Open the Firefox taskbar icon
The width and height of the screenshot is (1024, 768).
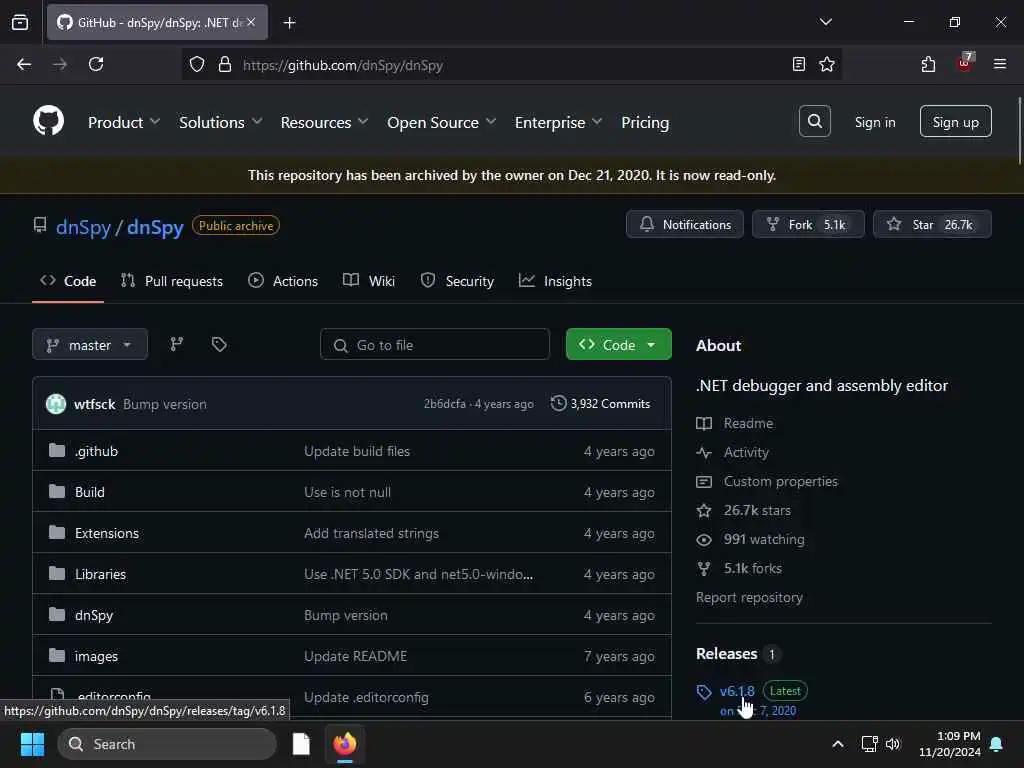point(345,744)
